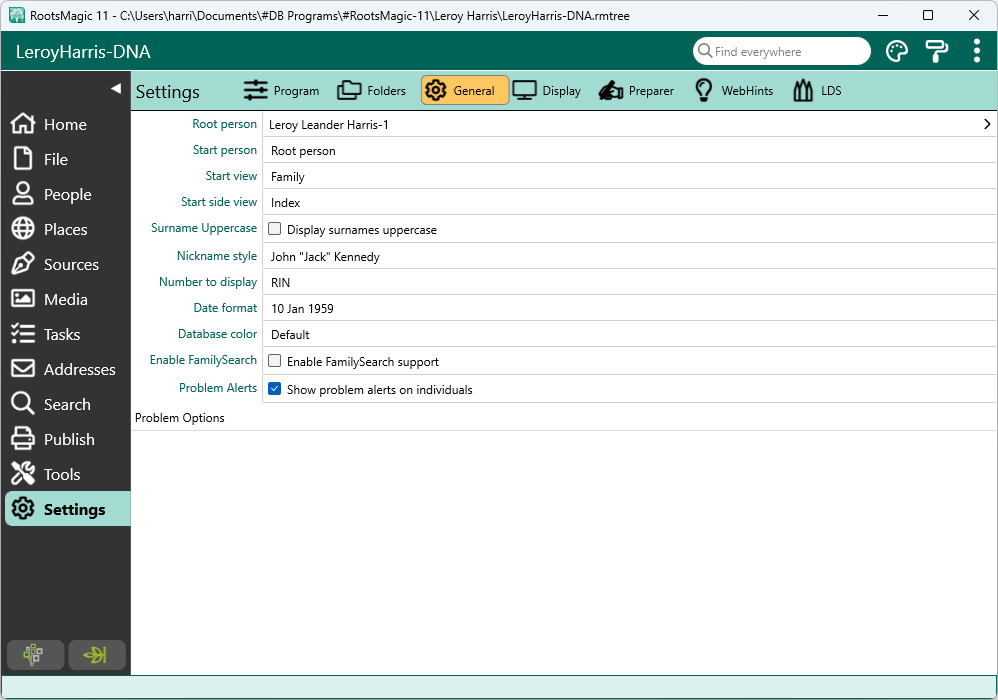Switch to the Folders settings tab
Image resolution: width=998 pixels, height=700 pixels.
click(371, 91)
